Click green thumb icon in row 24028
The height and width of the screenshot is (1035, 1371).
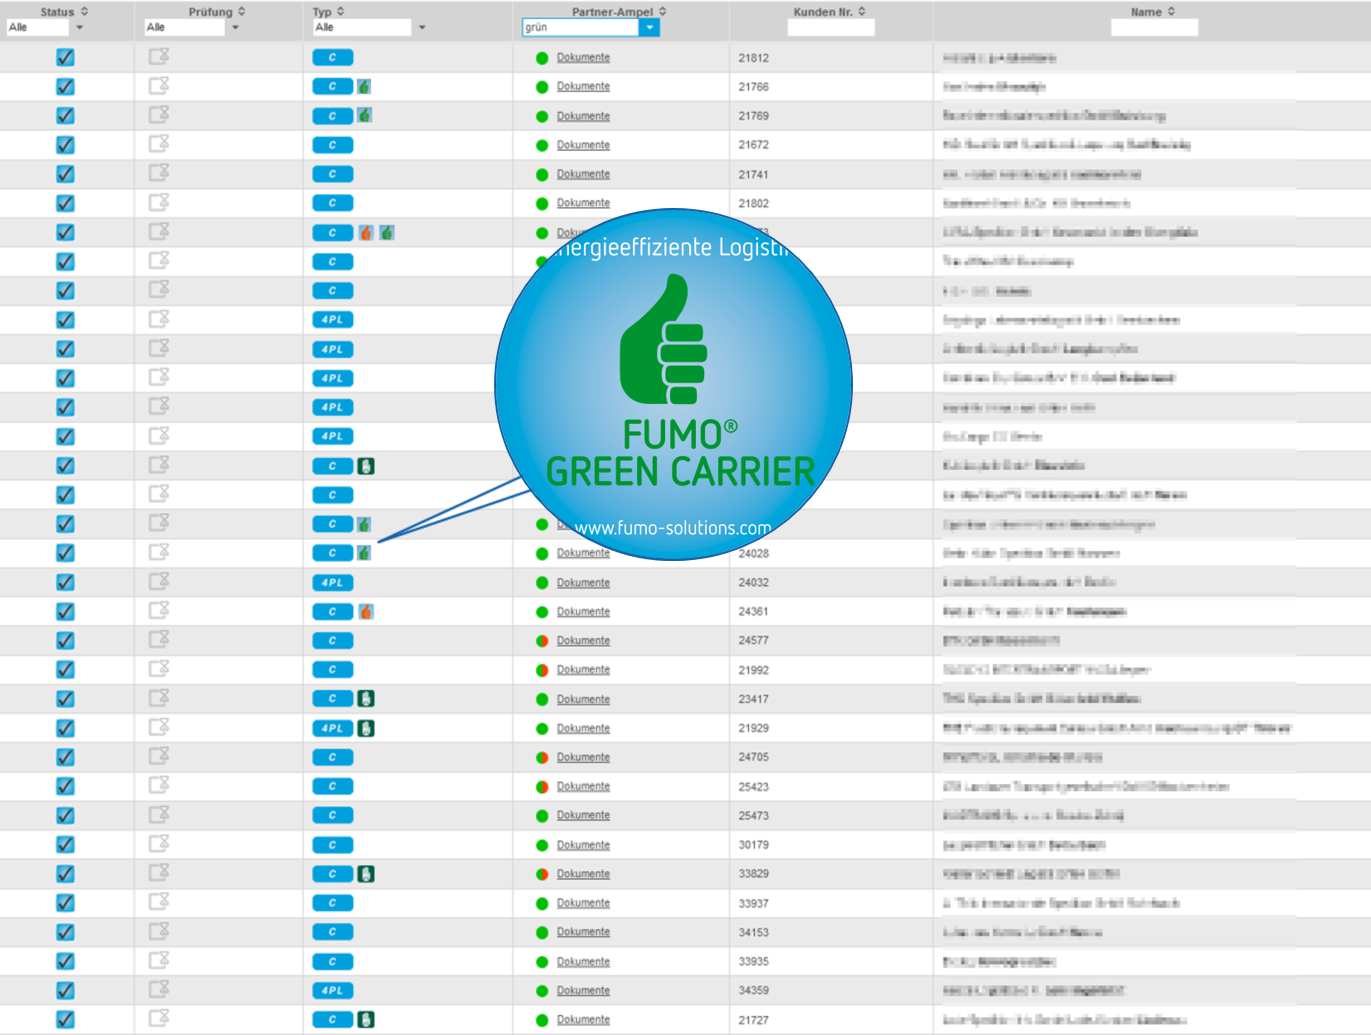(365, 553)
